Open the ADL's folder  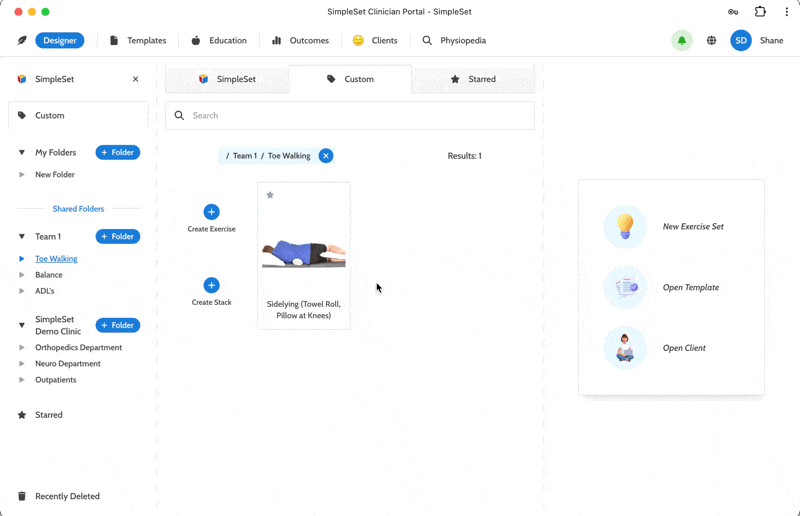point(44,291)
